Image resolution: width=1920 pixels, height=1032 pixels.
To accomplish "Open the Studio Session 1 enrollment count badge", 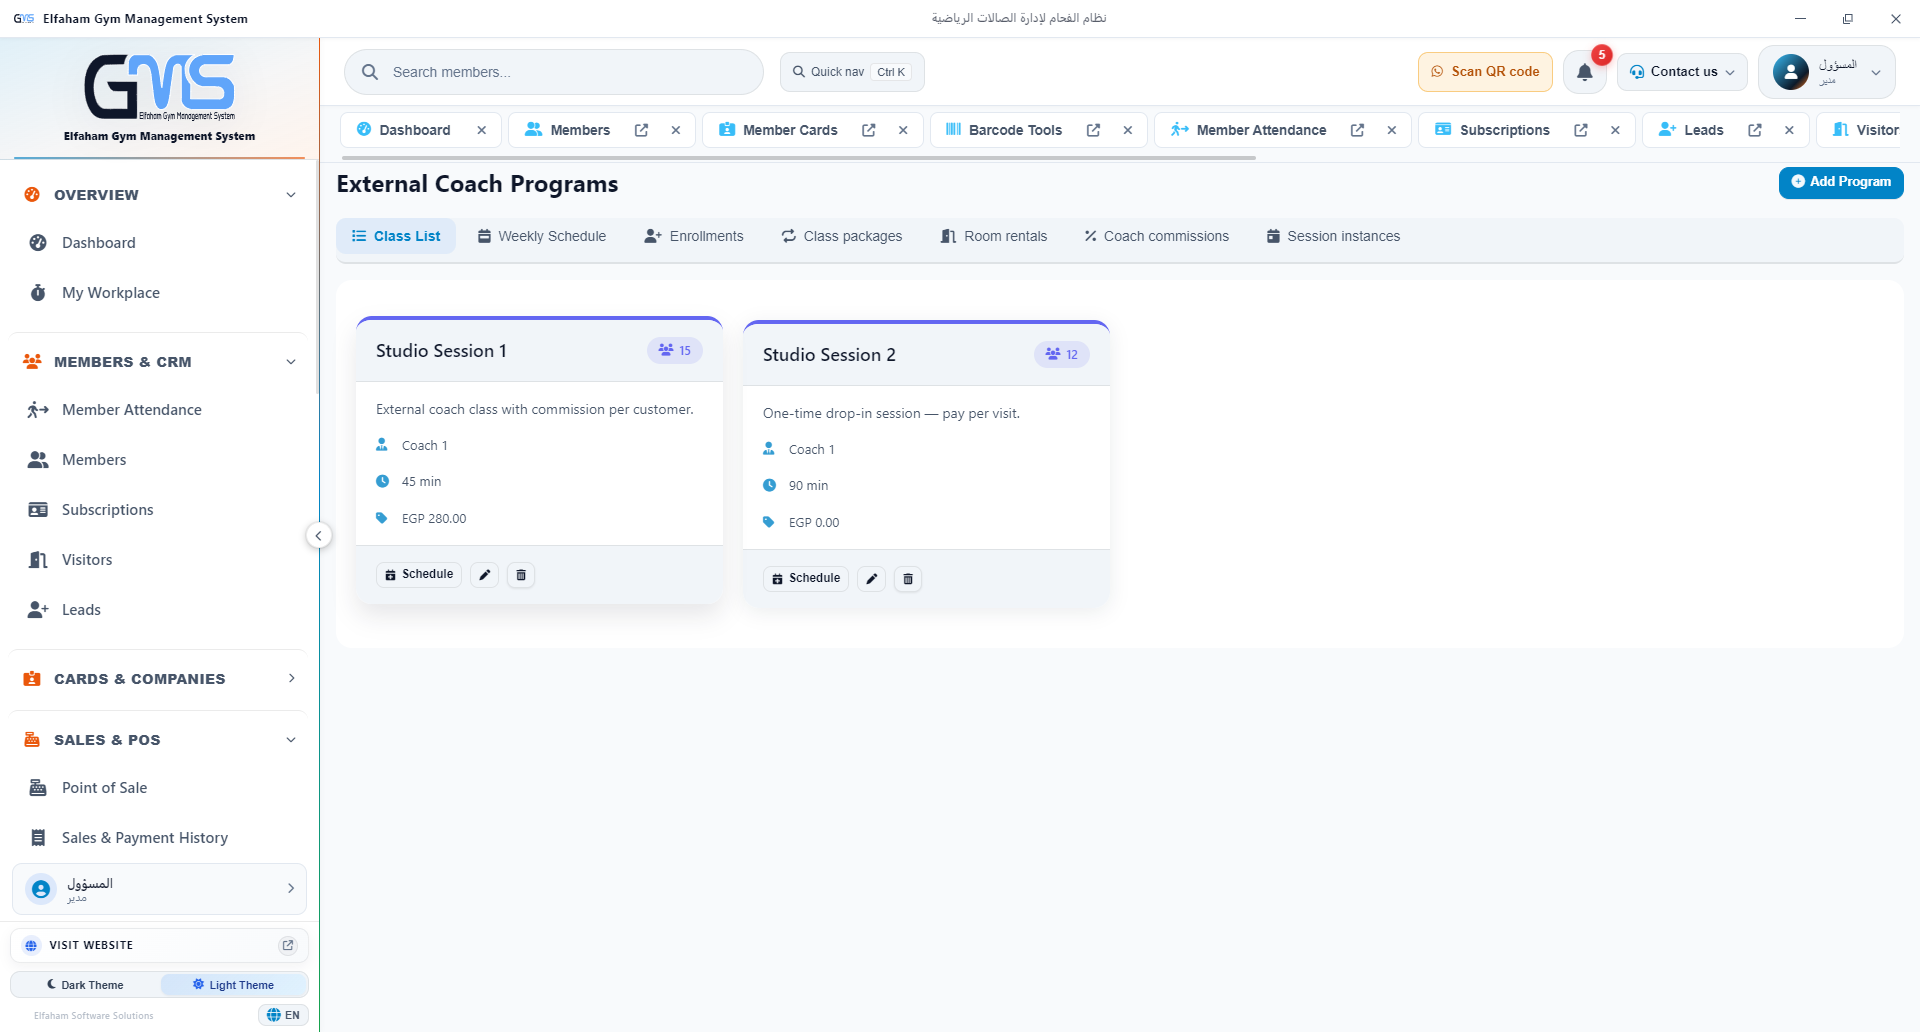I will (x=675, y=351).
